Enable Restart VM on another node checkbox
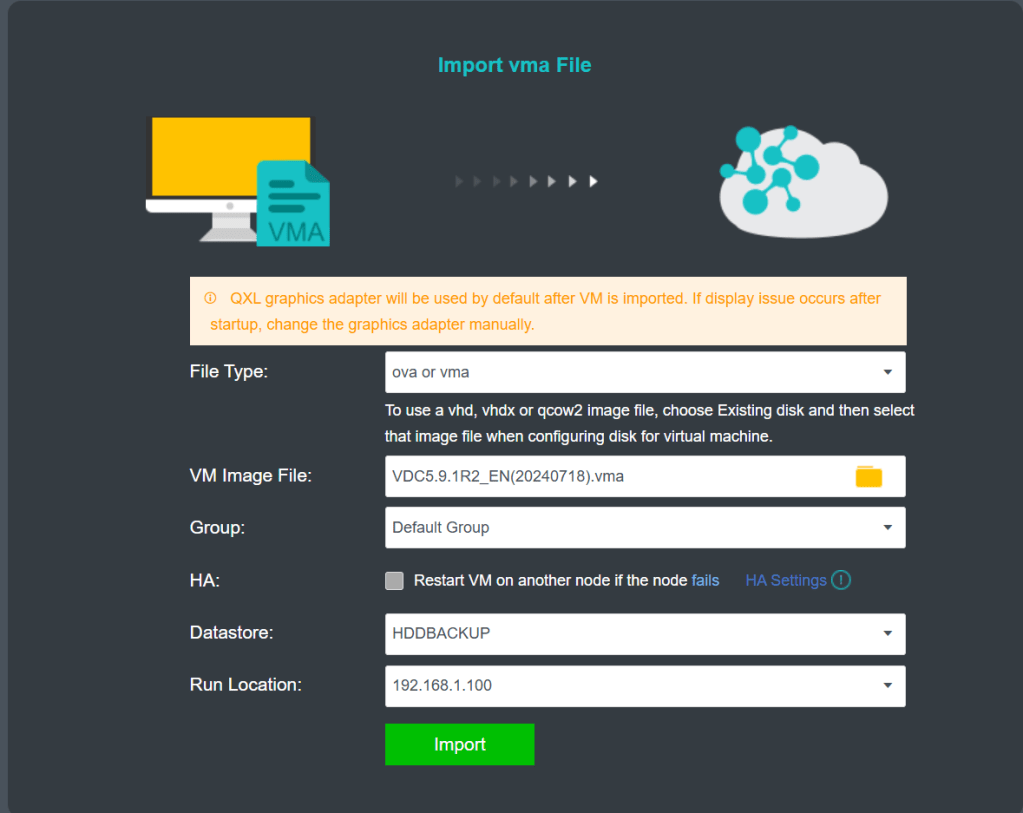Screen dimensions: 1023x813 394,581
